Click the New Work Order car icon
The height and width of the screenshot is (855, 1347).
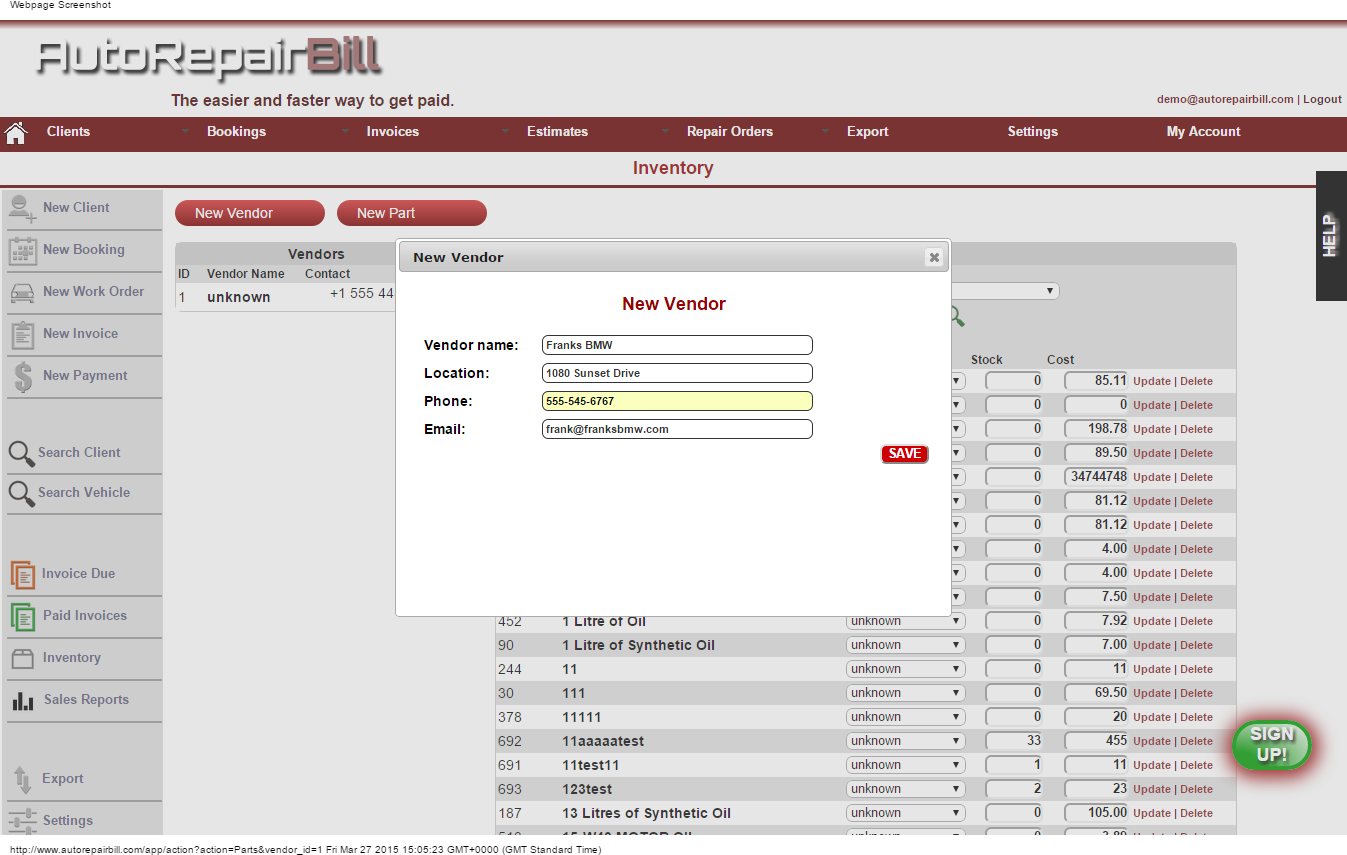(x=23, y=292)
